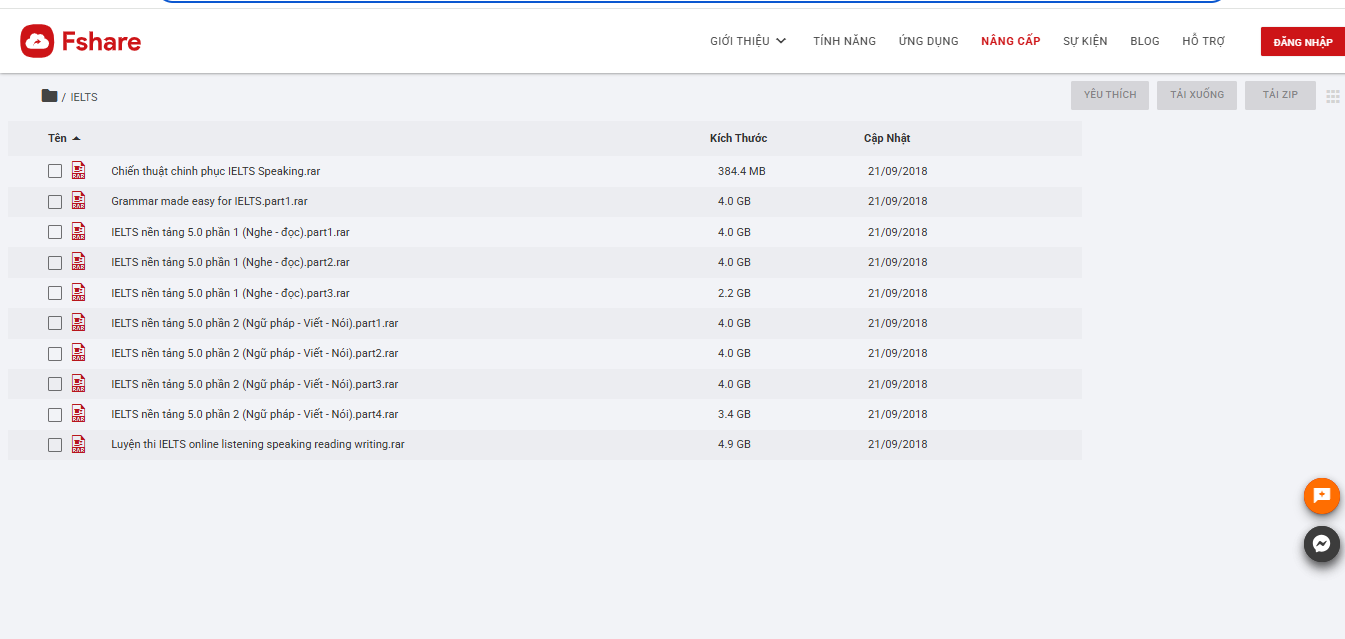
Task: Click RAR icon of phần 2 Ngữ pháp part4
Action: [79, 414]
